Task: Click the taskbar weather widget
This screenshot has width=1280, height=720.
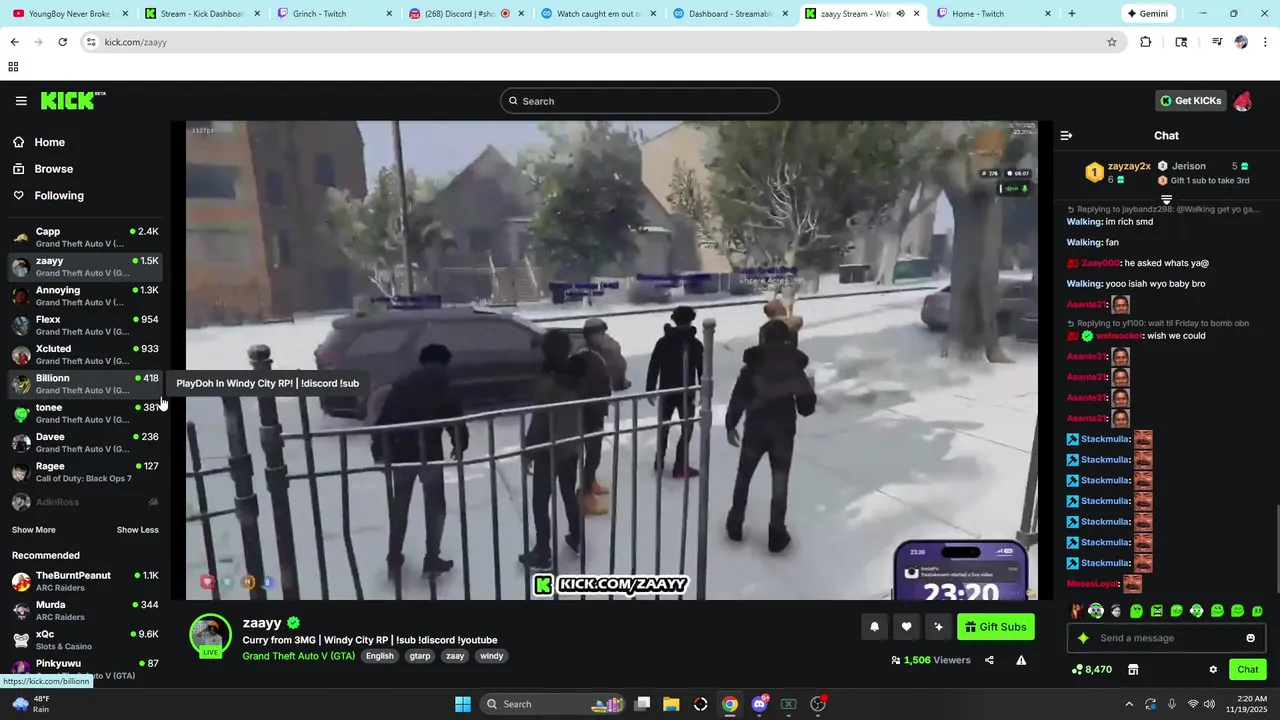Action: (x=30, y=704)
